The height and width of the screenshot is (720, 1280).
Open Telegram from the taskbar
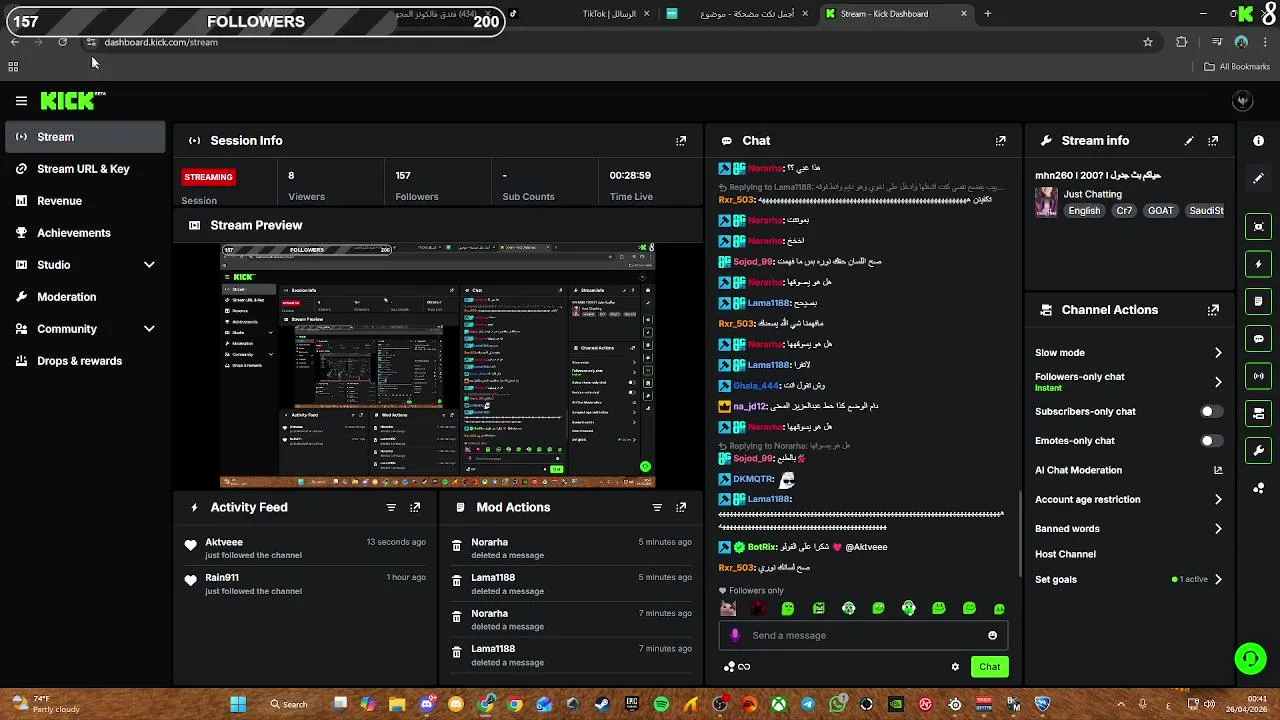pyautogui.click(x=808, y=704)
